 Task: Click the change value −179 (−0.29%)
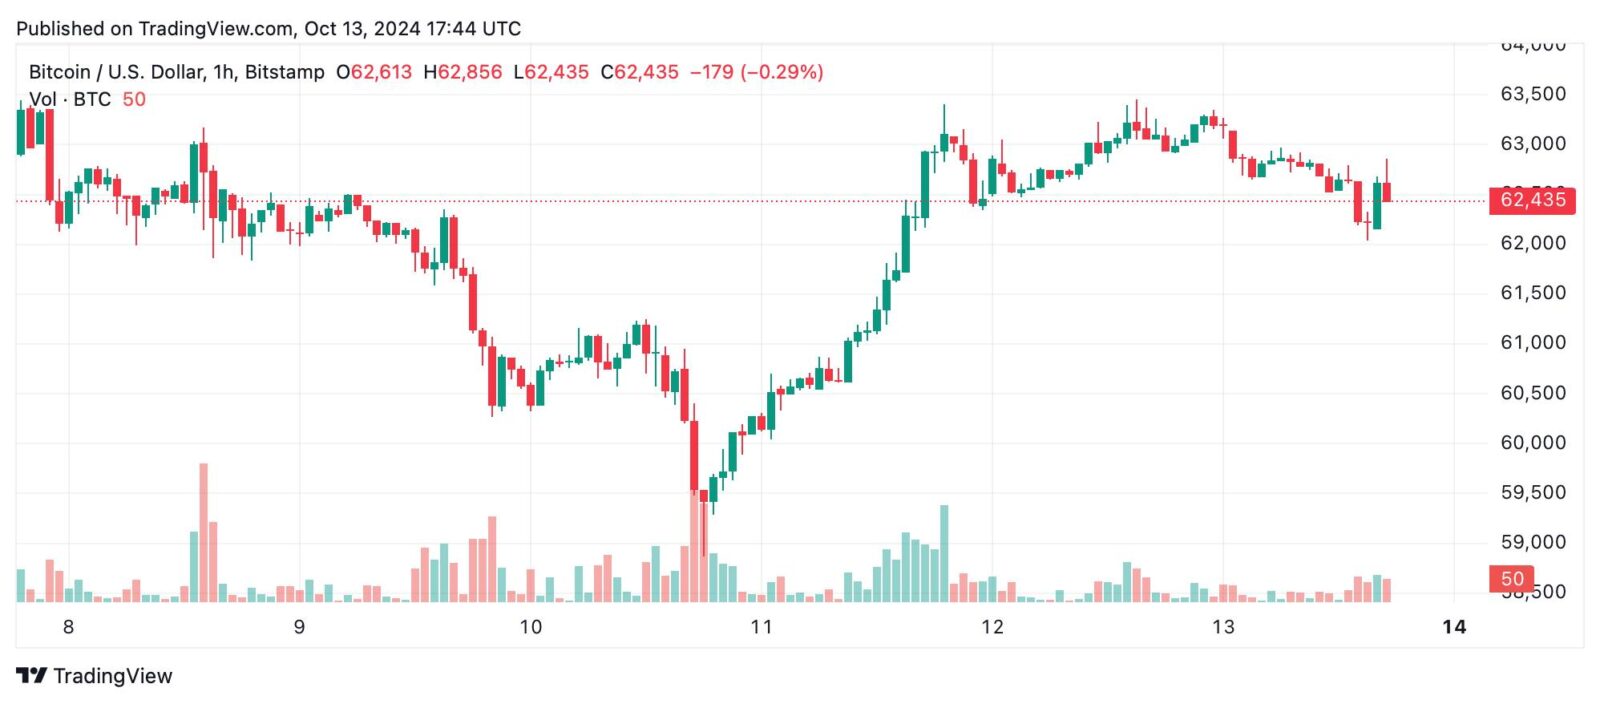(757, 72)
